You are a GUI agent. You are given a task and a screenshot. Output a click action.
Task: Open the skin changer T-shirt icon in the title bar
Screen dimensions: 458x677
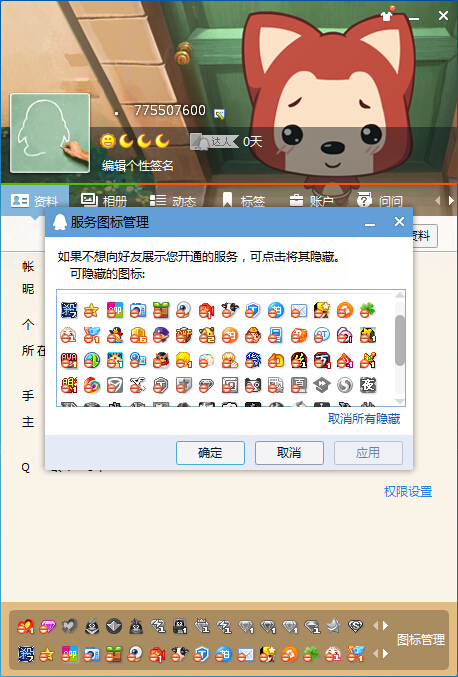pos(387,15)
